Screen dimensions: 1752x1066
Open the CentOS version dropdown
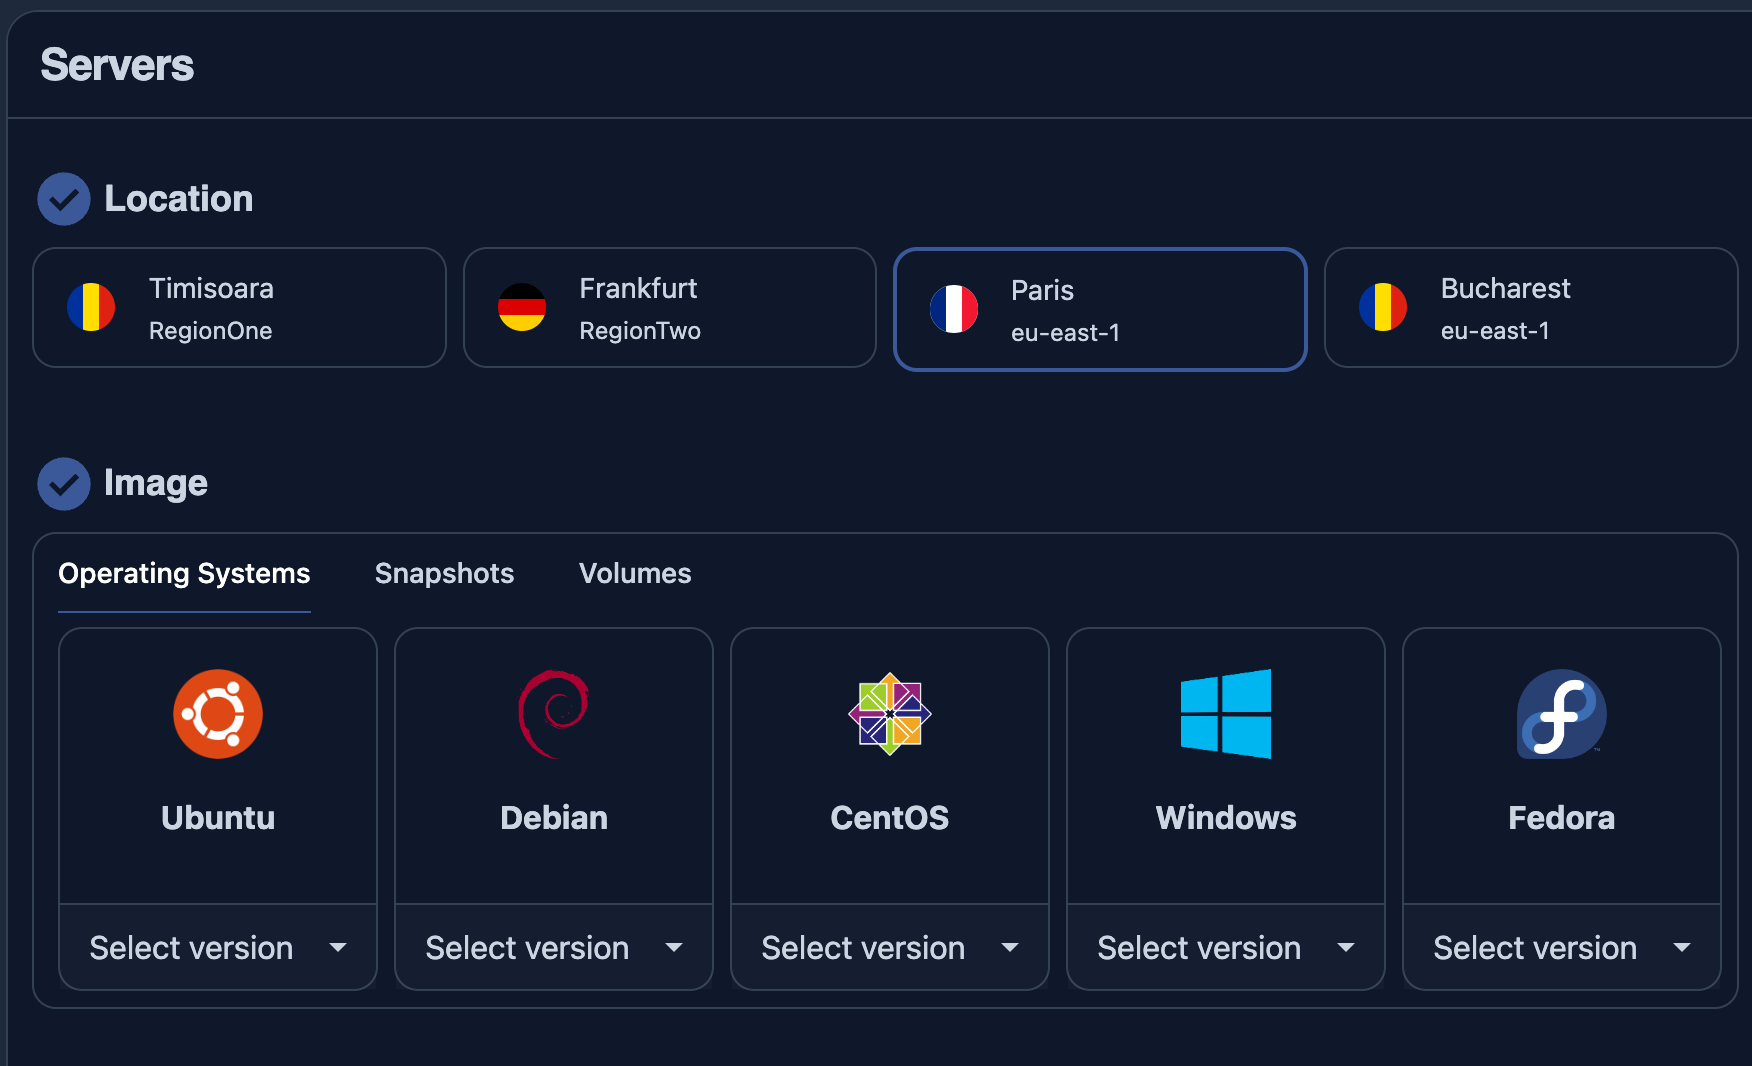click(x=889, y=947)
